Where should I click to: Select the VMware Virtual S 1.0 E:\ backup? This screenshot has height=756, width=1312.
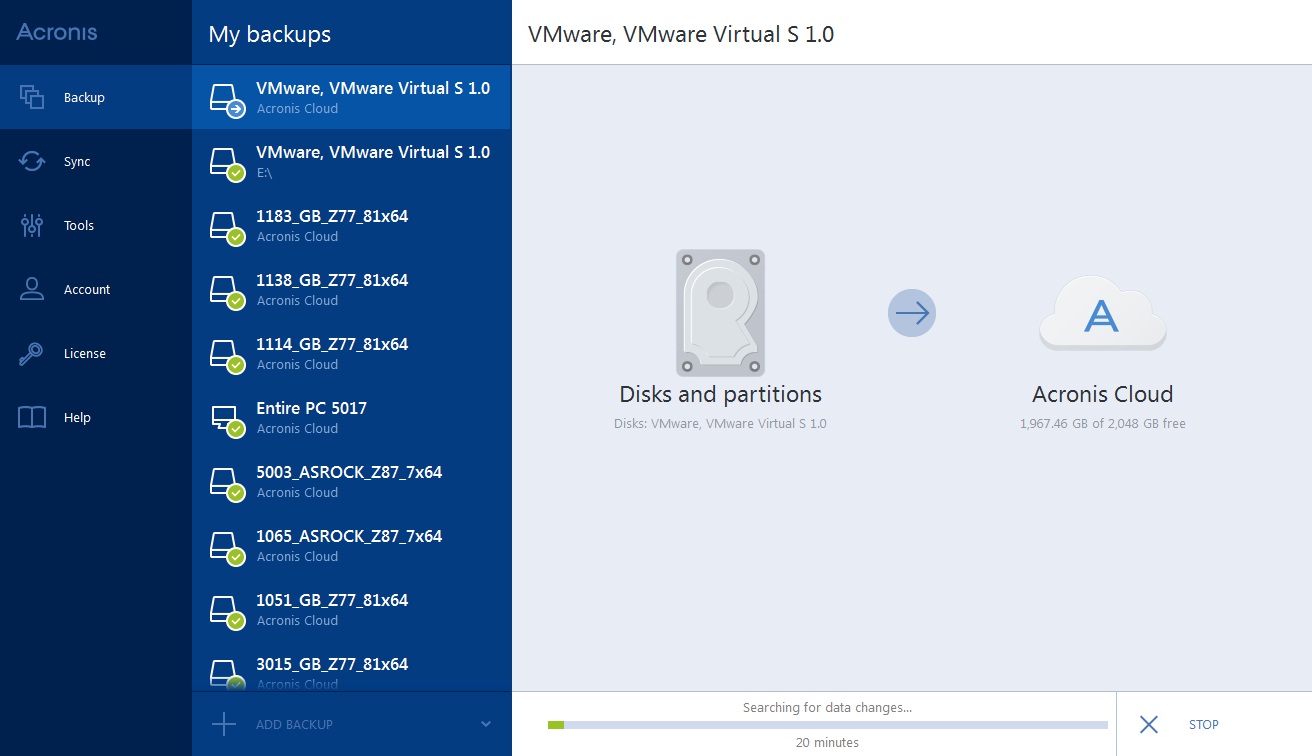point(352,161)
